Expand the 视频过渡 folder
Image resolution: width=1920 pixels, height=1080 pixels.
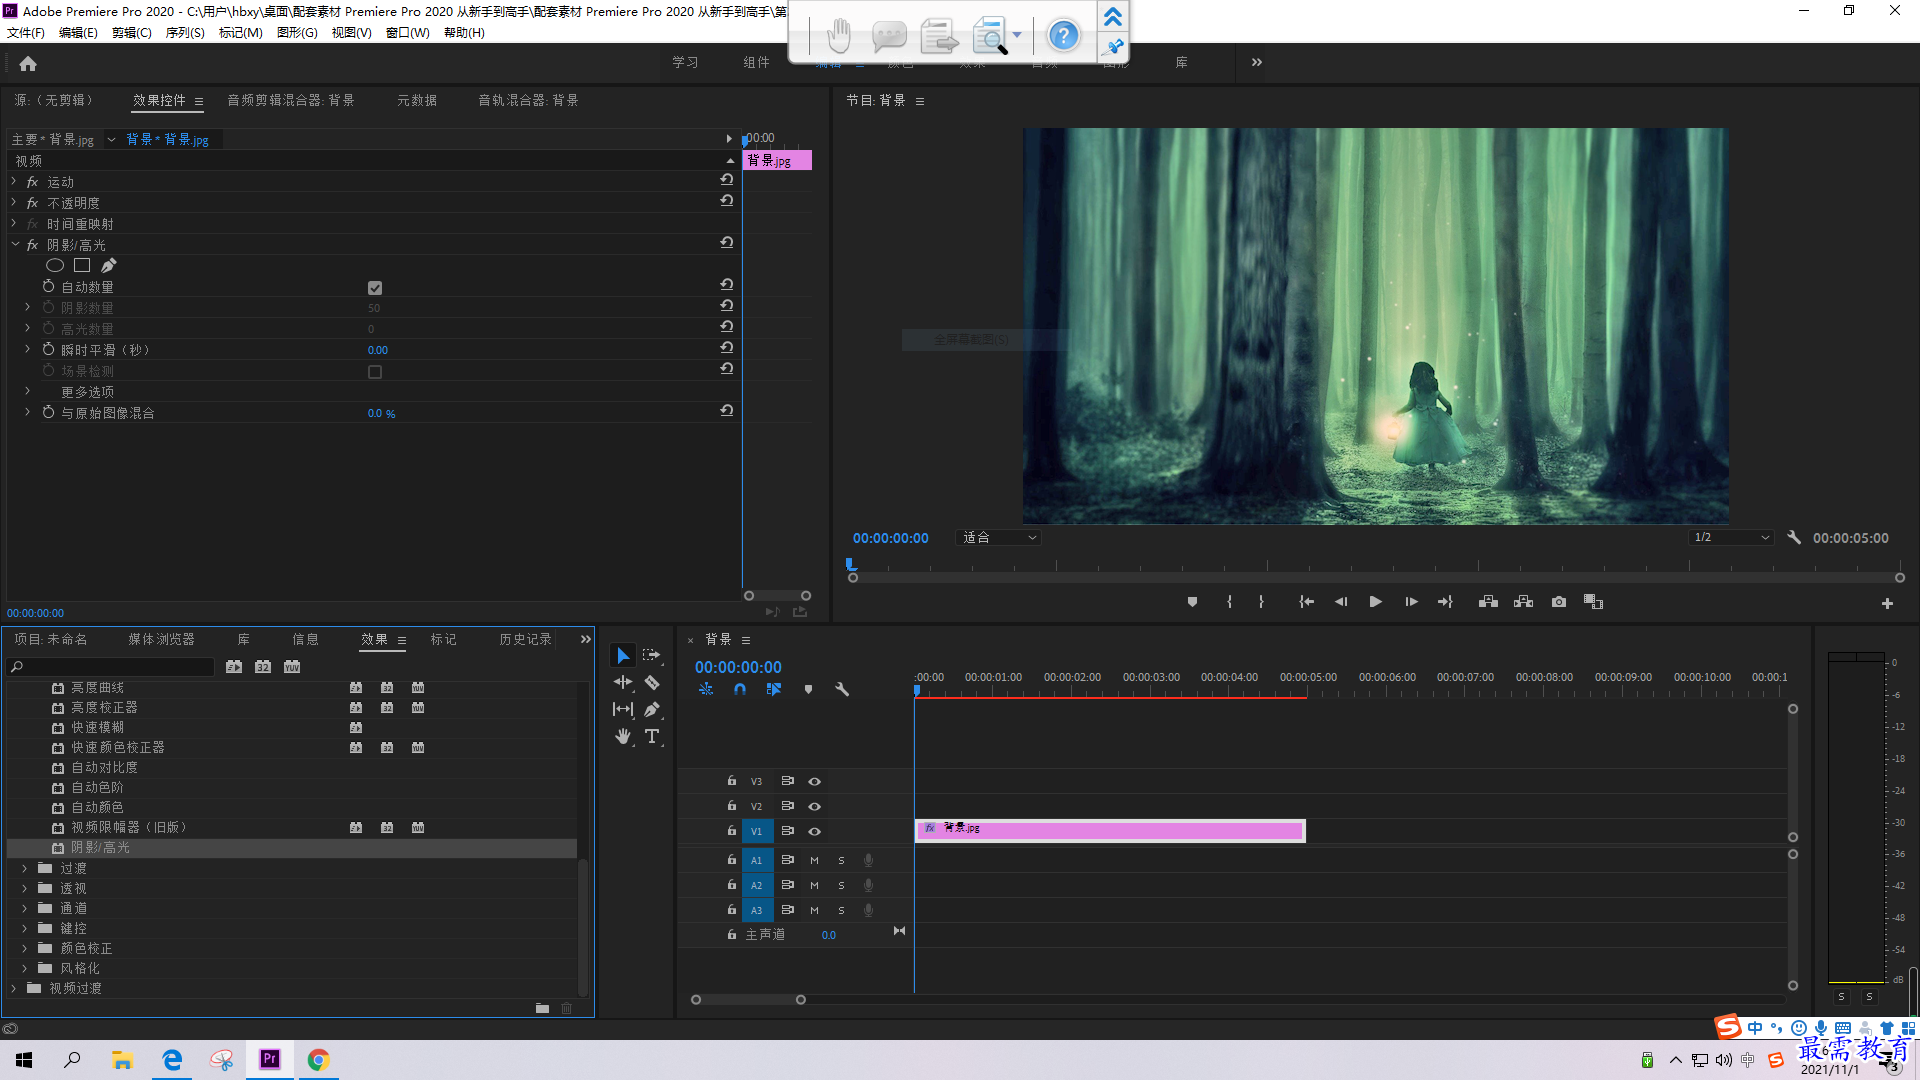14,988
